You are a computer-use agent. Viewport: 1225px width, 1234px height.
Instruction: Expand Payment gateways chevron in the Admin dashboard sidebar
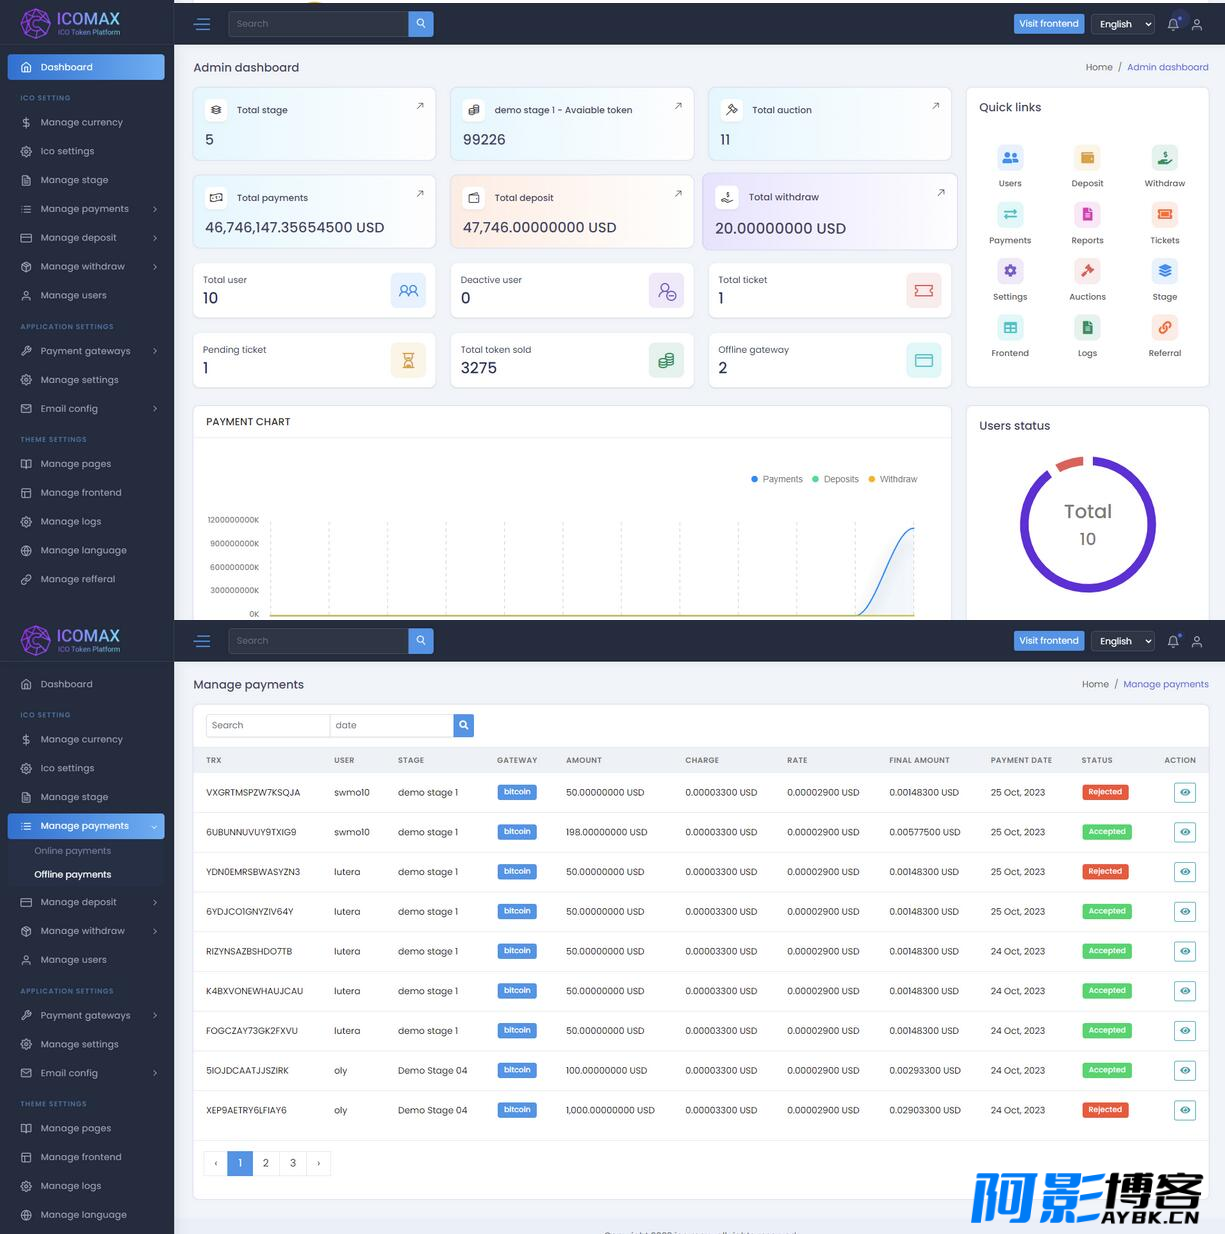tap(155, 351)
